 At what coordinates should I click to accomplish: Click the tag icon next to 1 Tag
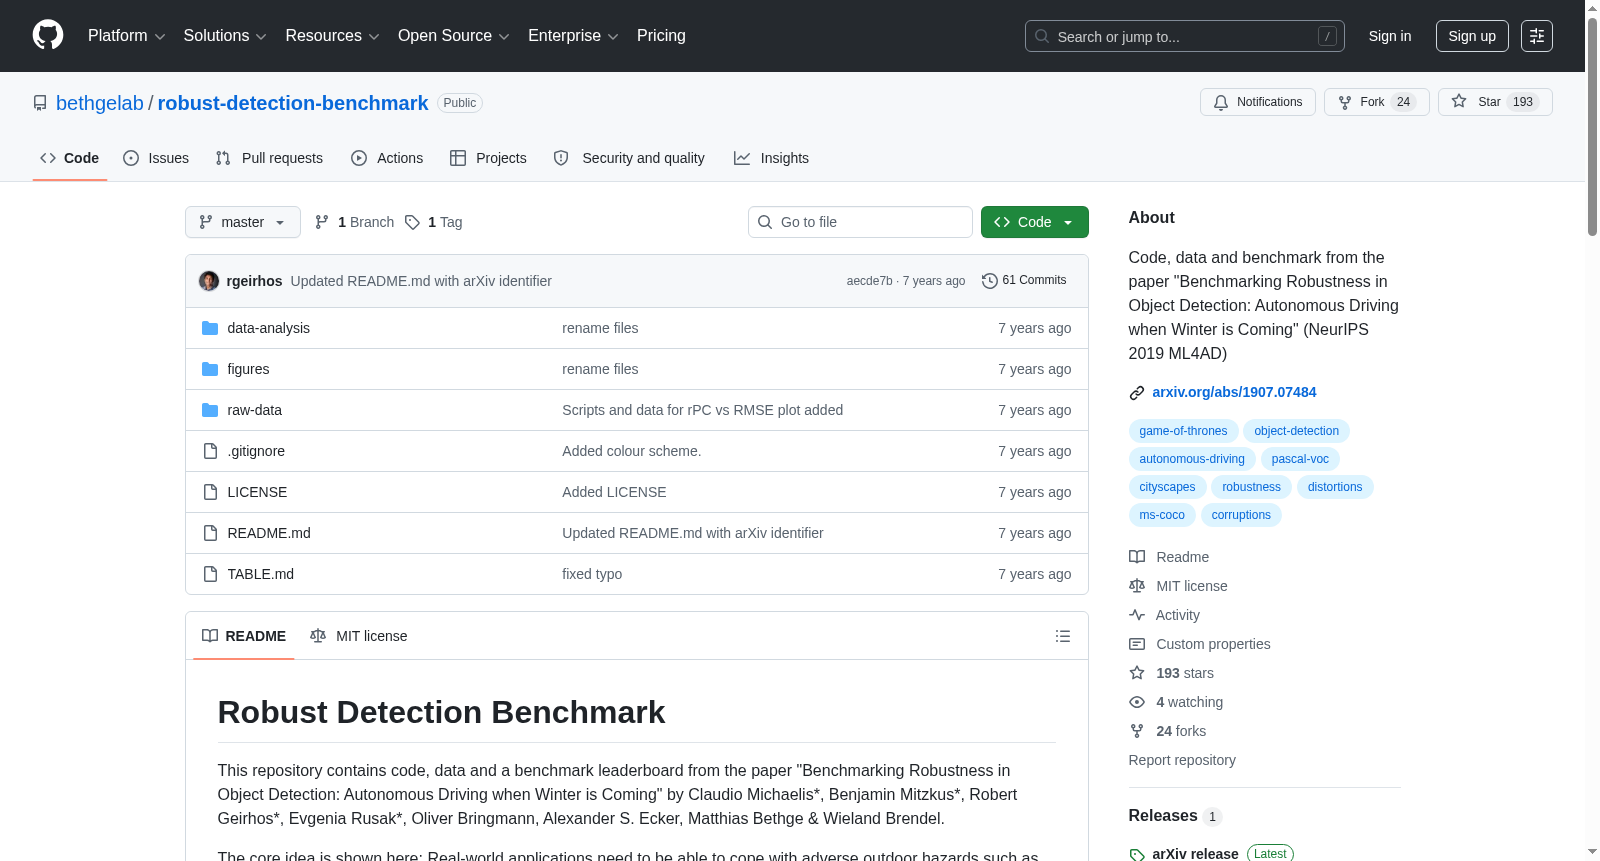point(412,222)
